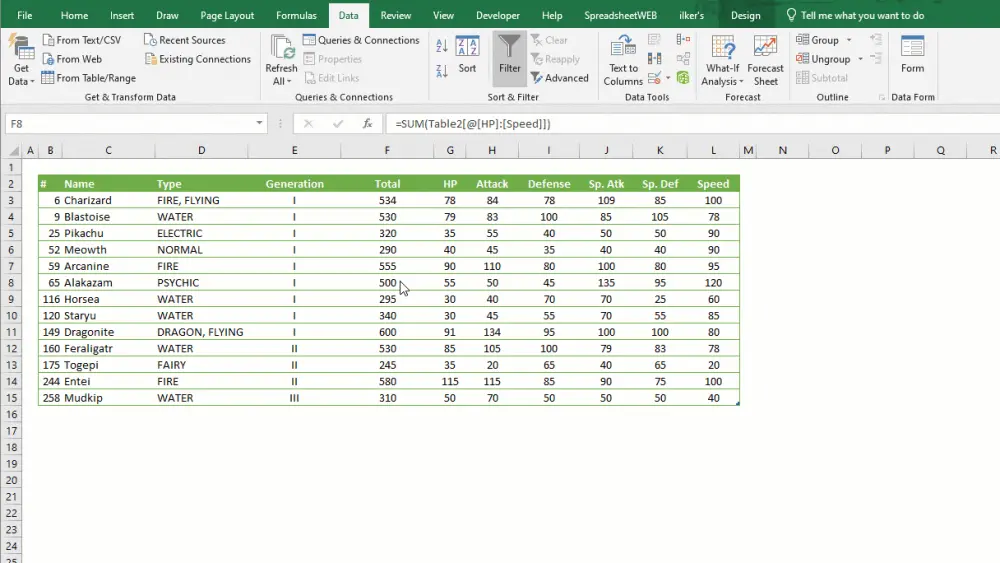
Task: Click the Insert Function fx button
Action: (x=367, y=124)
